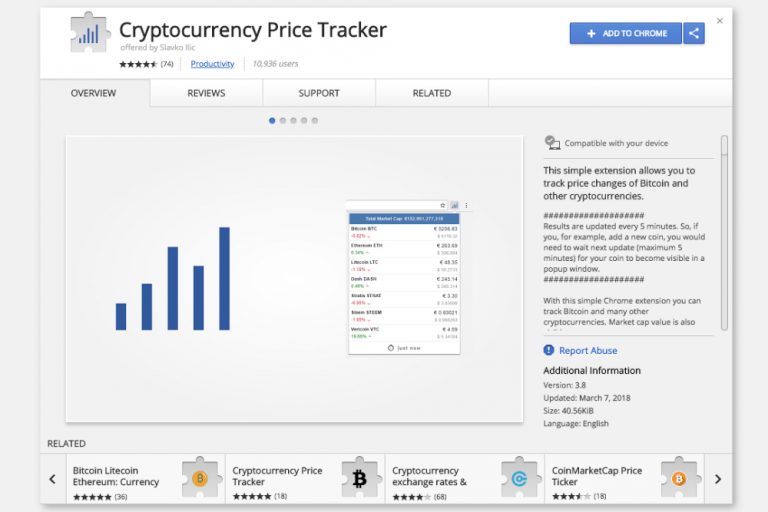Image resolution: width=768 pixels, height=512 pixels.
Task: Select the first screenshot carousel dot
Action: pyautogui.click(x=272, y=121)
